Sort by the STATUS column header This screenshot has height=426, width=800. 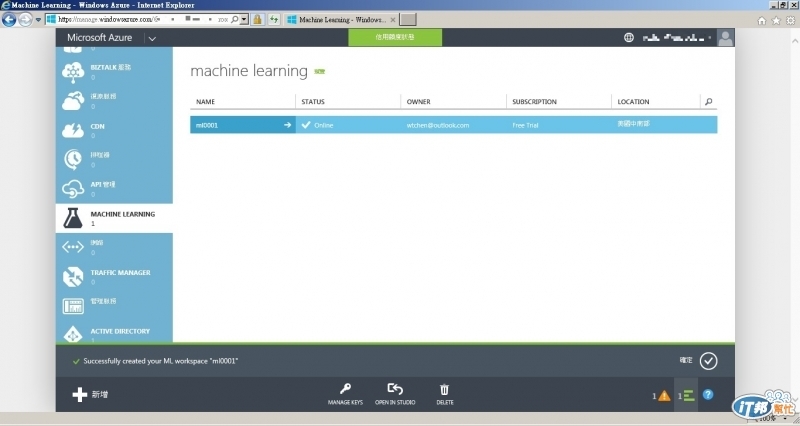313,102
